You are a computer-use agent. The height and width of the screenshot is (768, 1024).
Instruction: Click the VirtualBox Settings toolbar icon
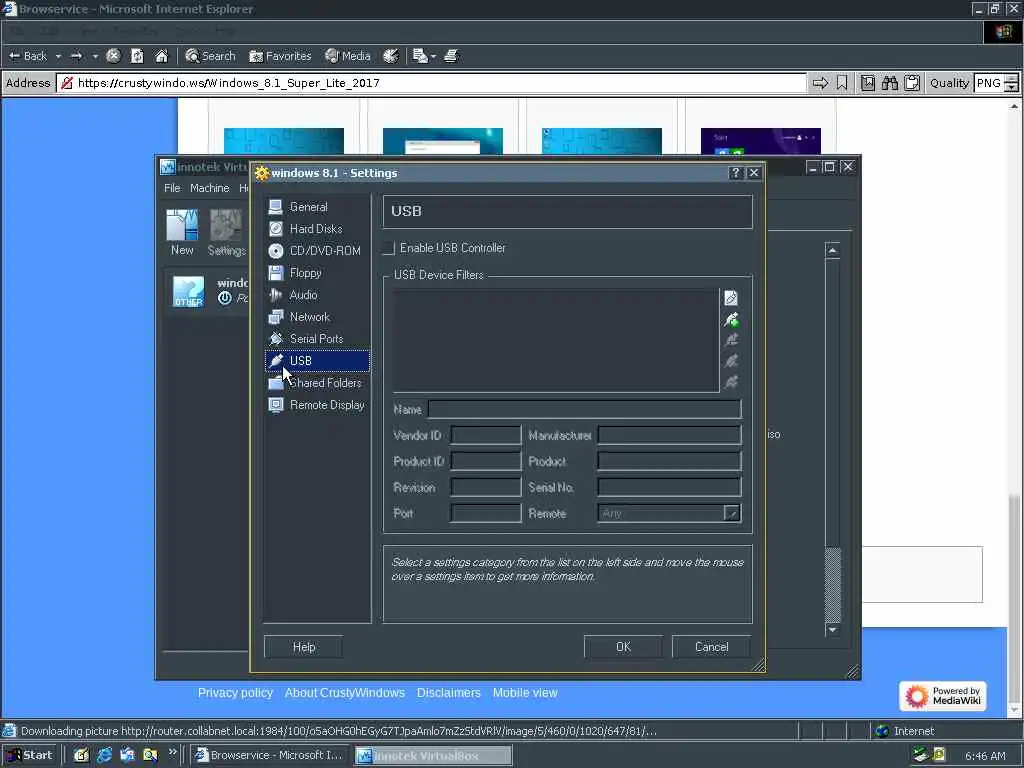(226, 232)
